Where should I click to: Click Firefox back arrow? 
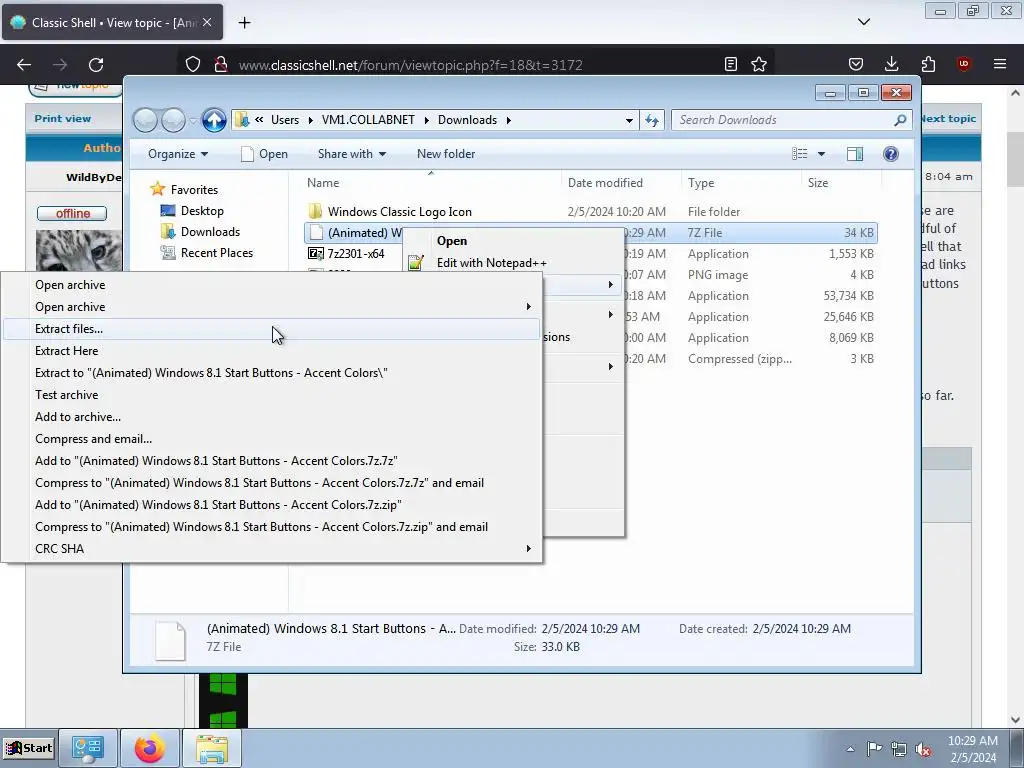24,65
